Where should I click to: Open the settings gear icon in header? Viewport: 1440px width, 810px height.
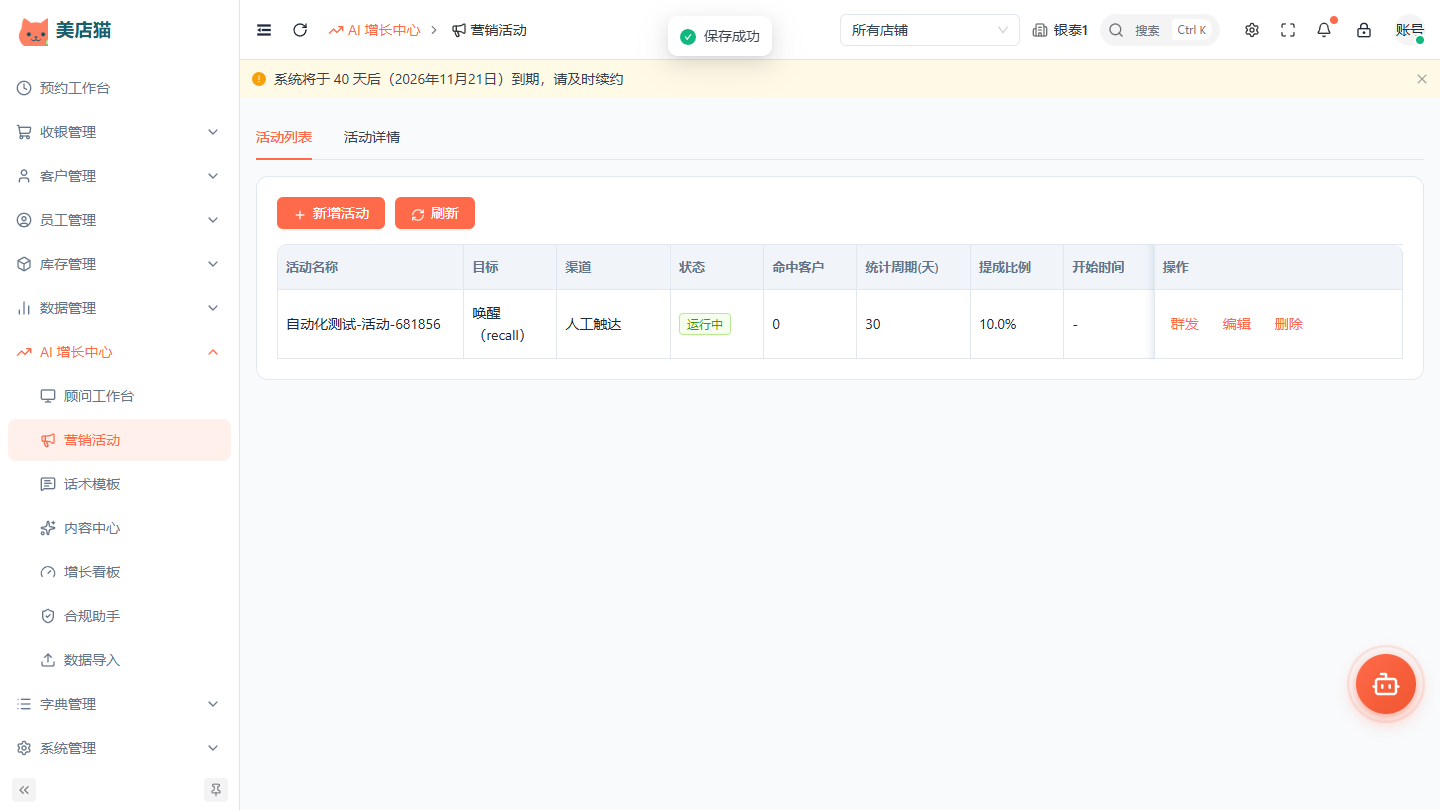click(1252, 30)
